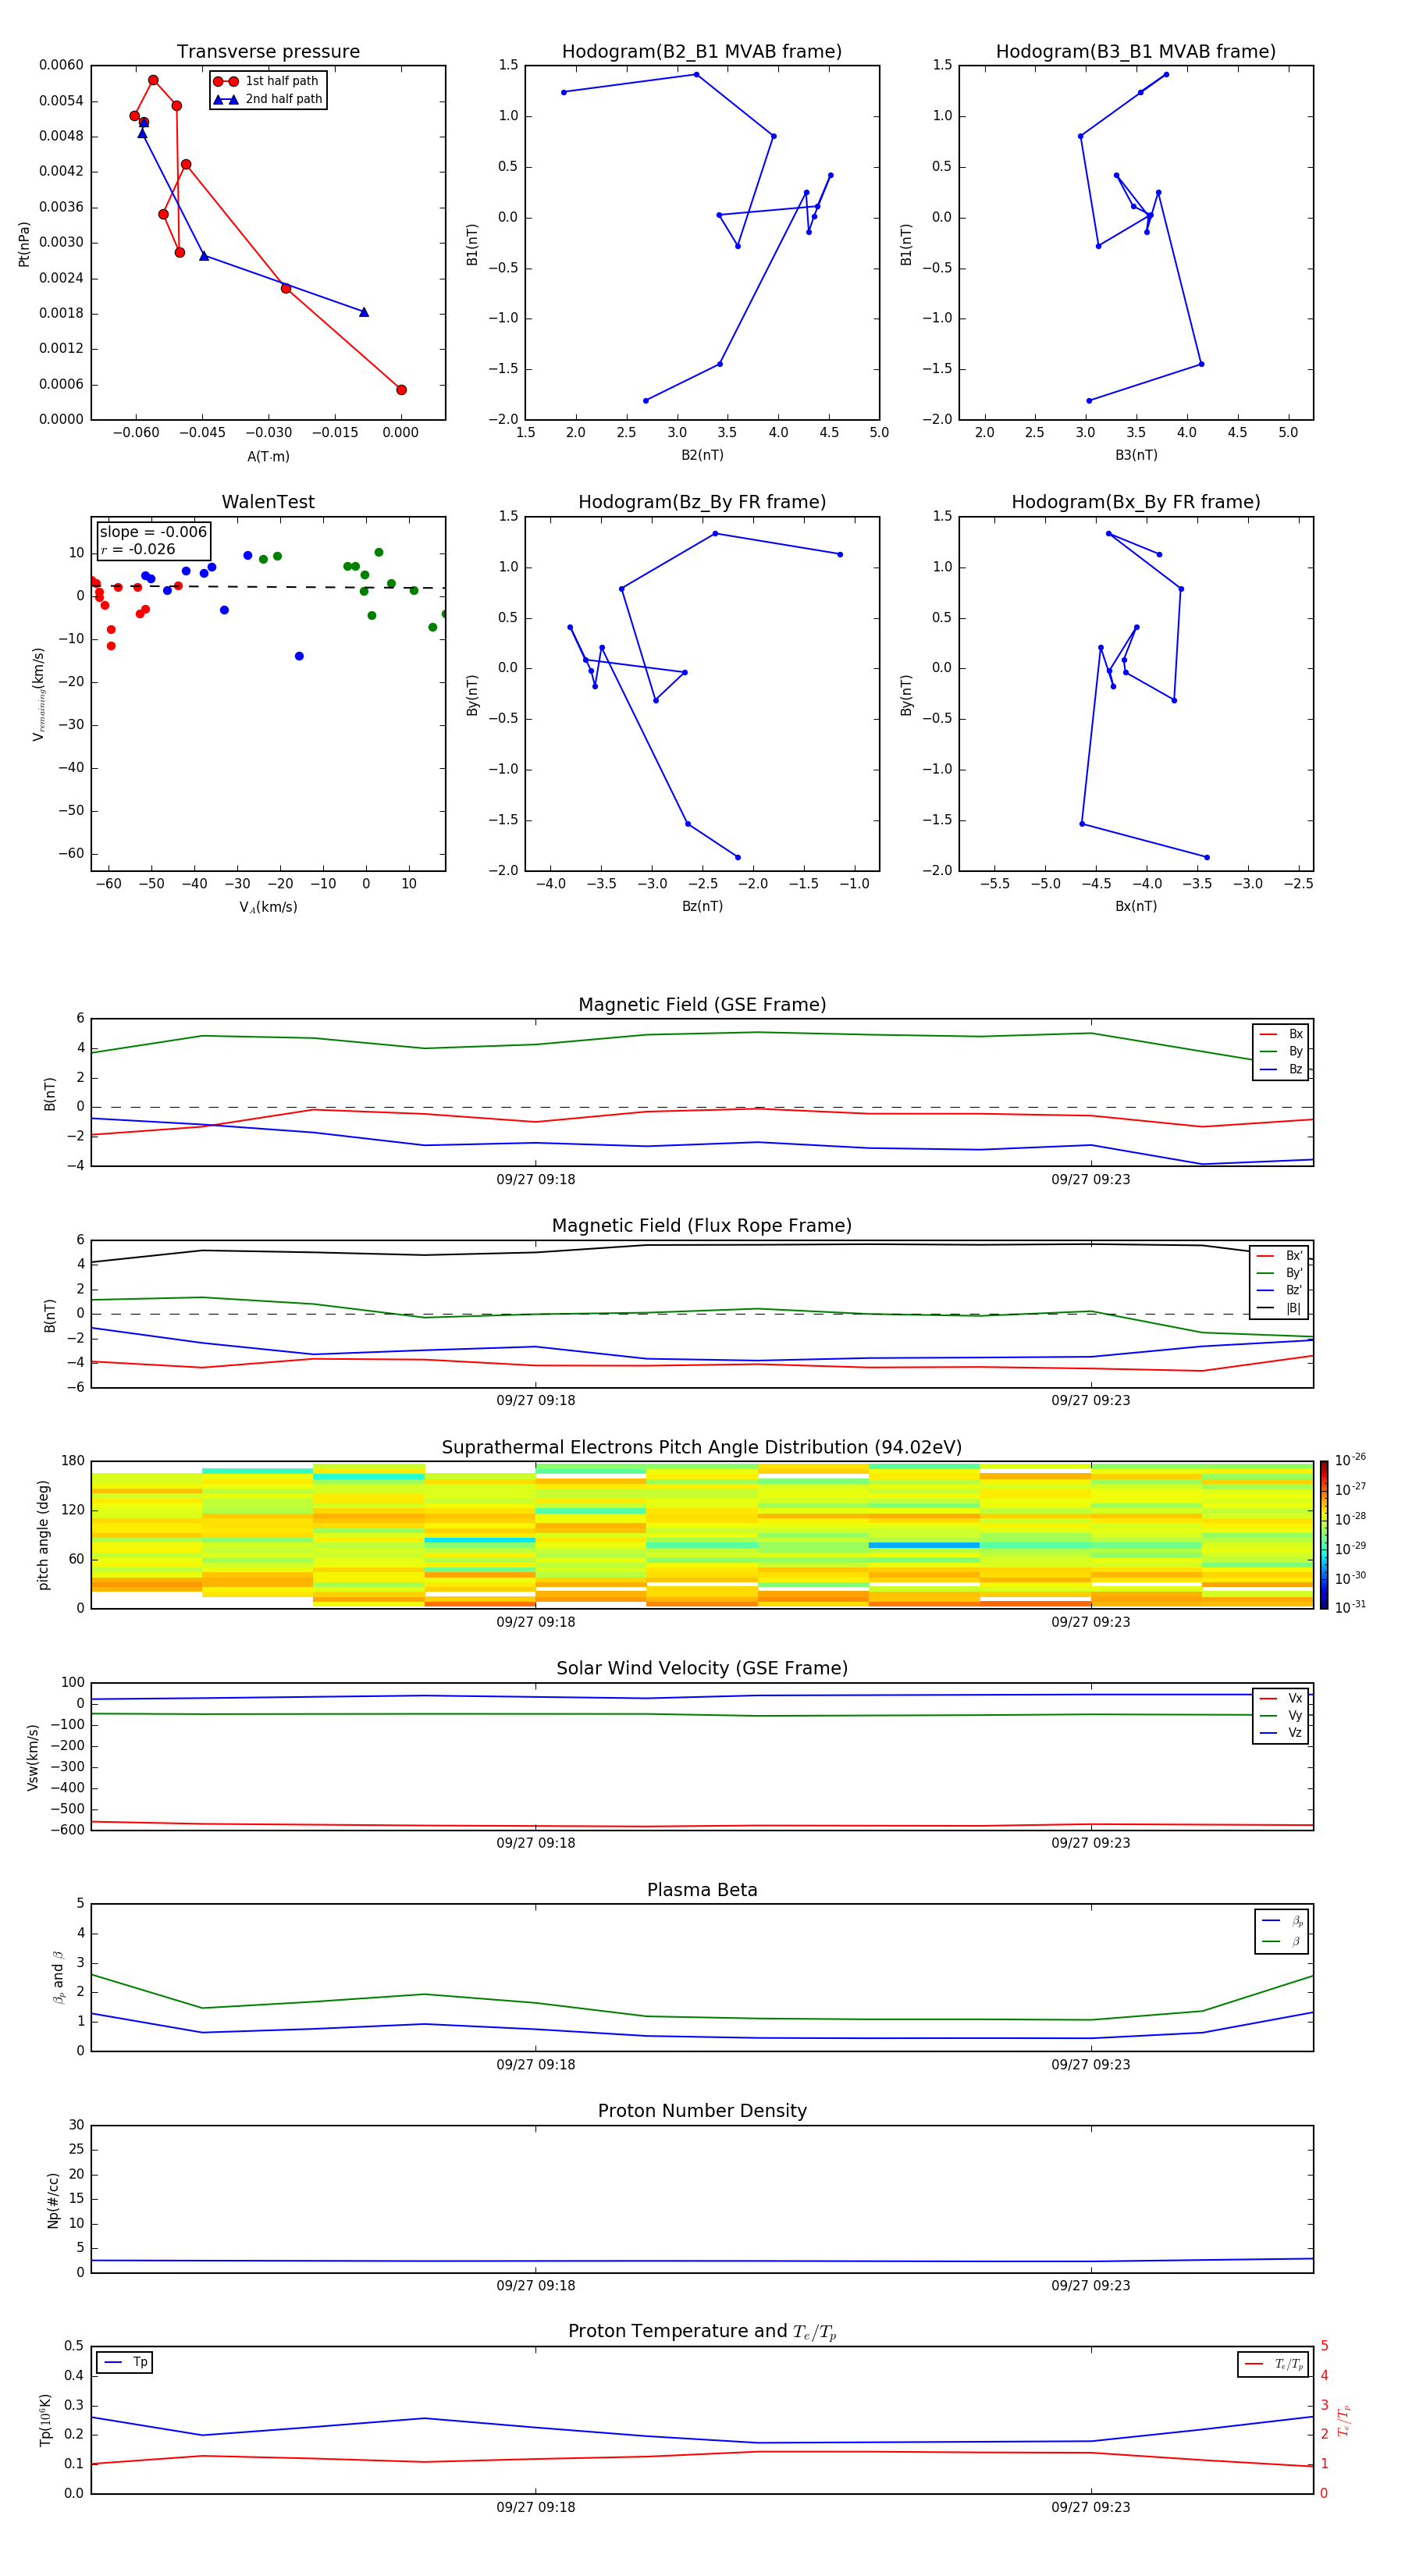
Task: Click the 'Te/Tp' legend box in temperature plot
Action: [1273, 2364]
